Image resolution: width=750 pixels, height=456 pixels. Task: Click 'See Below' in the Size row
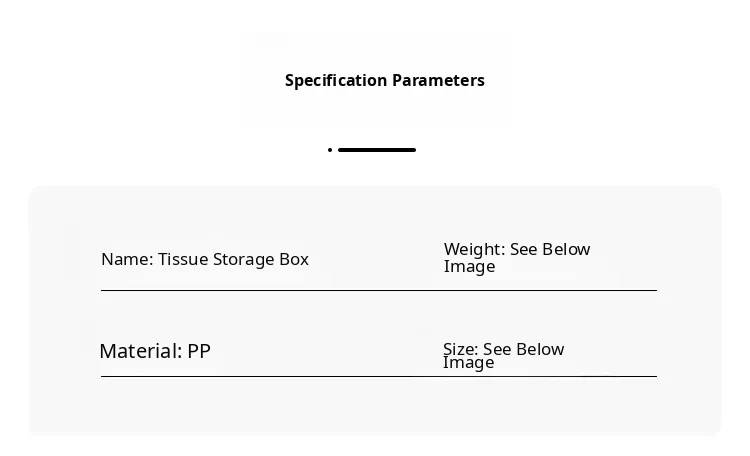524,349
